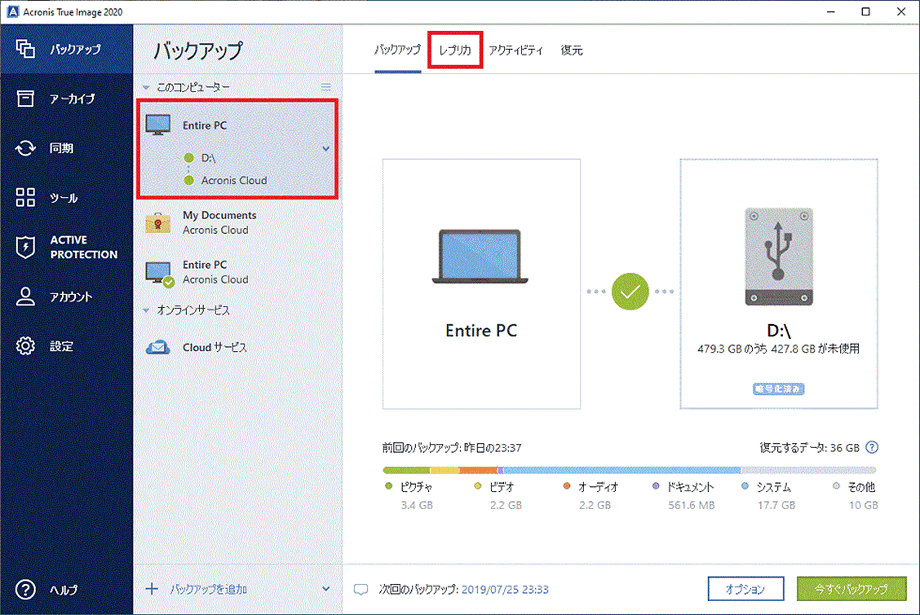This screenshot has height=615, width=920.
Task: Click the orange オーディオ segment of data bar
Action: coord(478,470)
